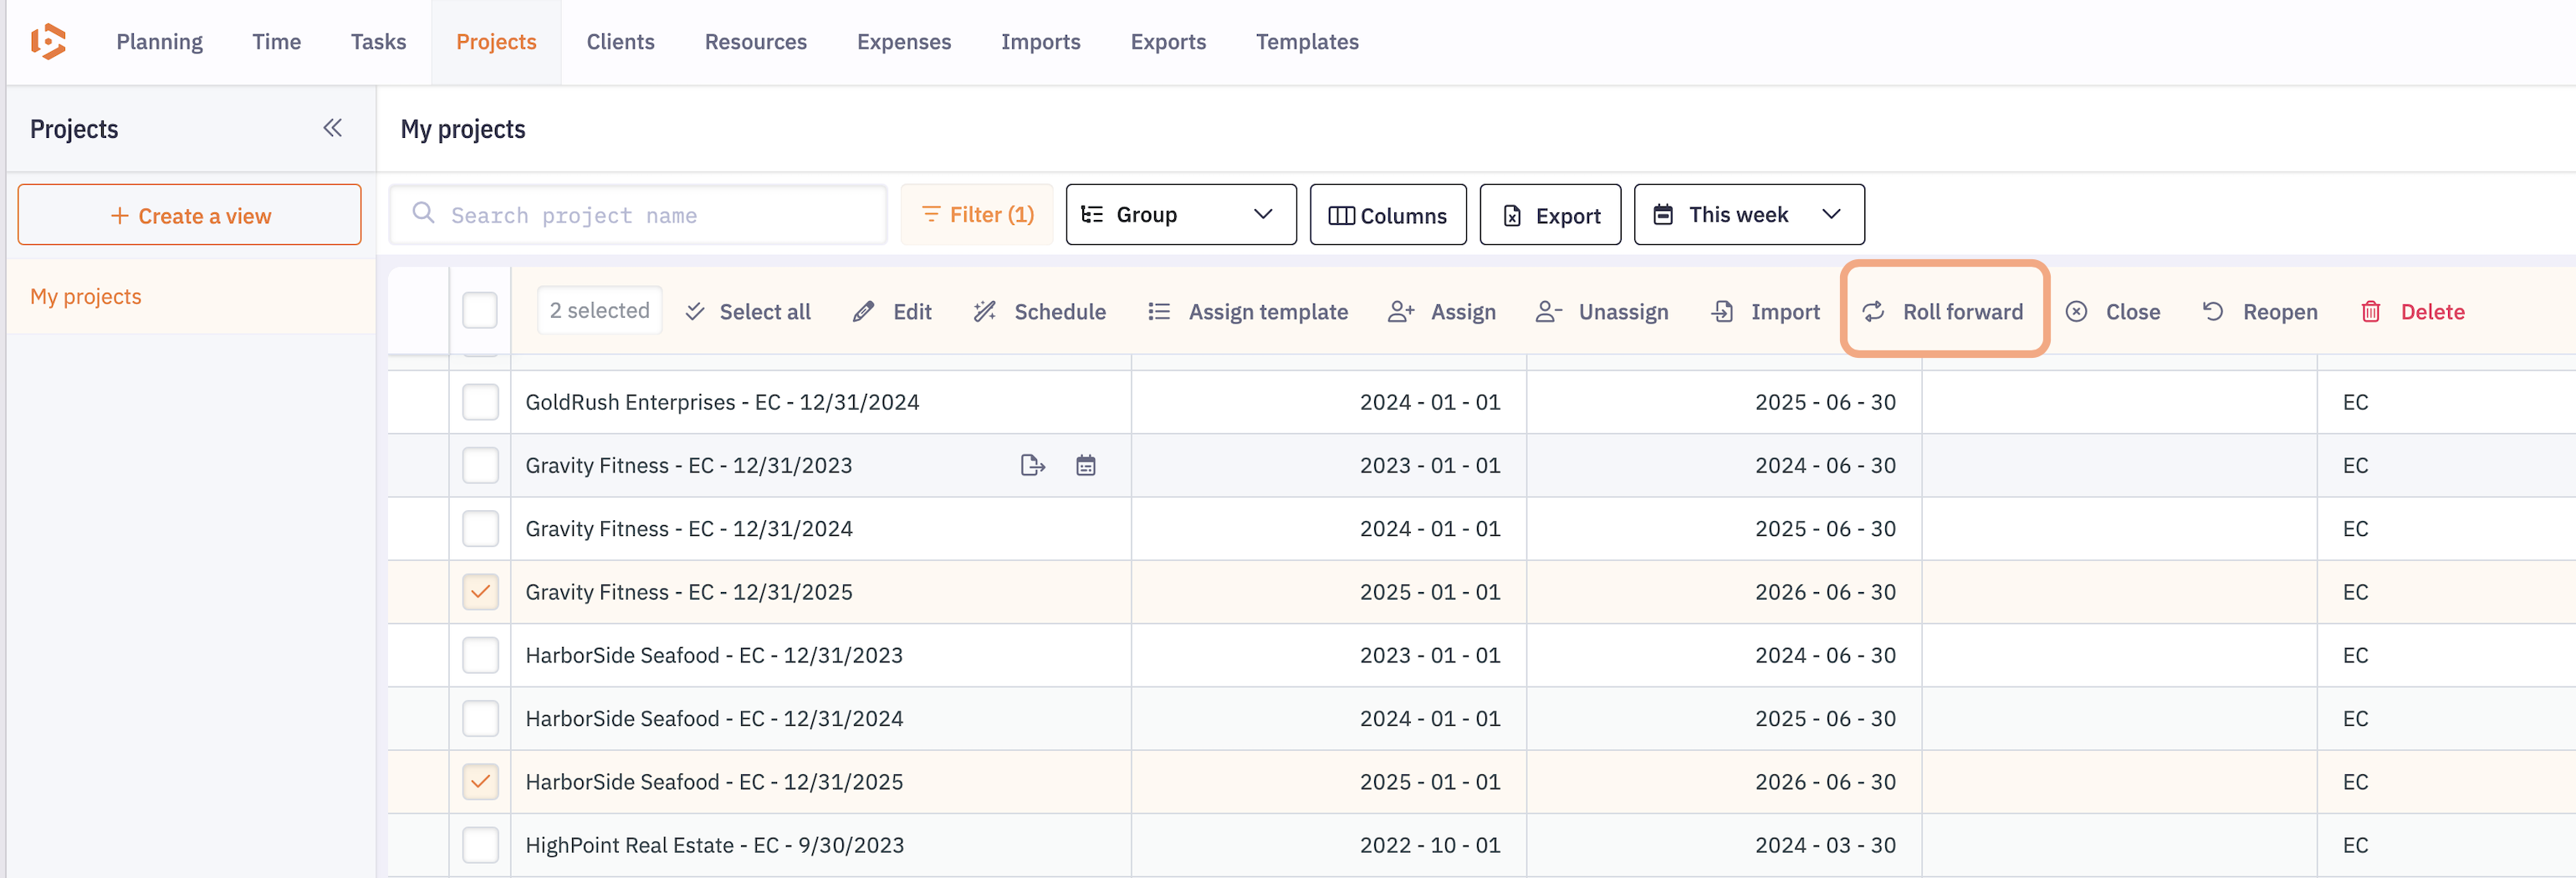The image size is (2576, 878).
Task: Collapse the Projects sidebar panel
Action: click(332, 128)
